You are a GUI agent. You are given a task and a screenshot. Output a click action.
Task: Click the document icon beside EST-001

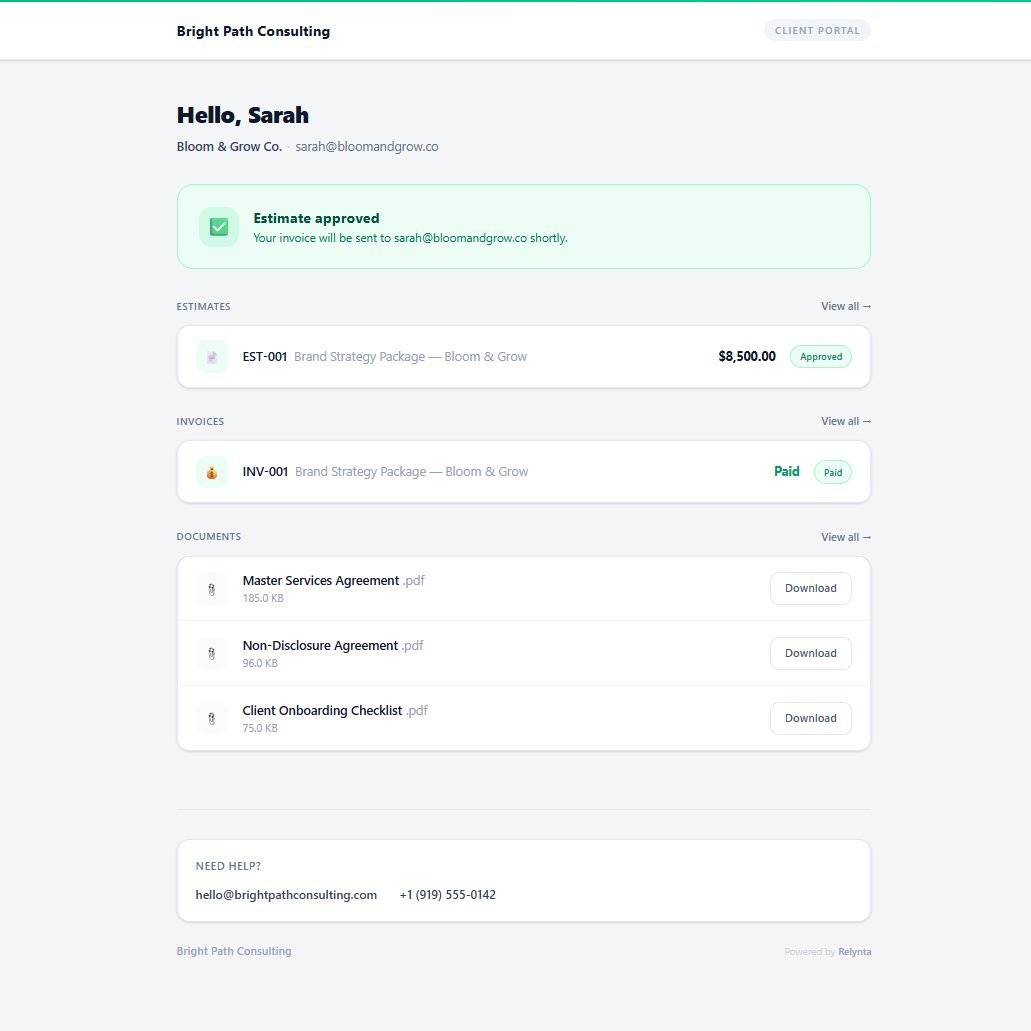tap(211, 356)
